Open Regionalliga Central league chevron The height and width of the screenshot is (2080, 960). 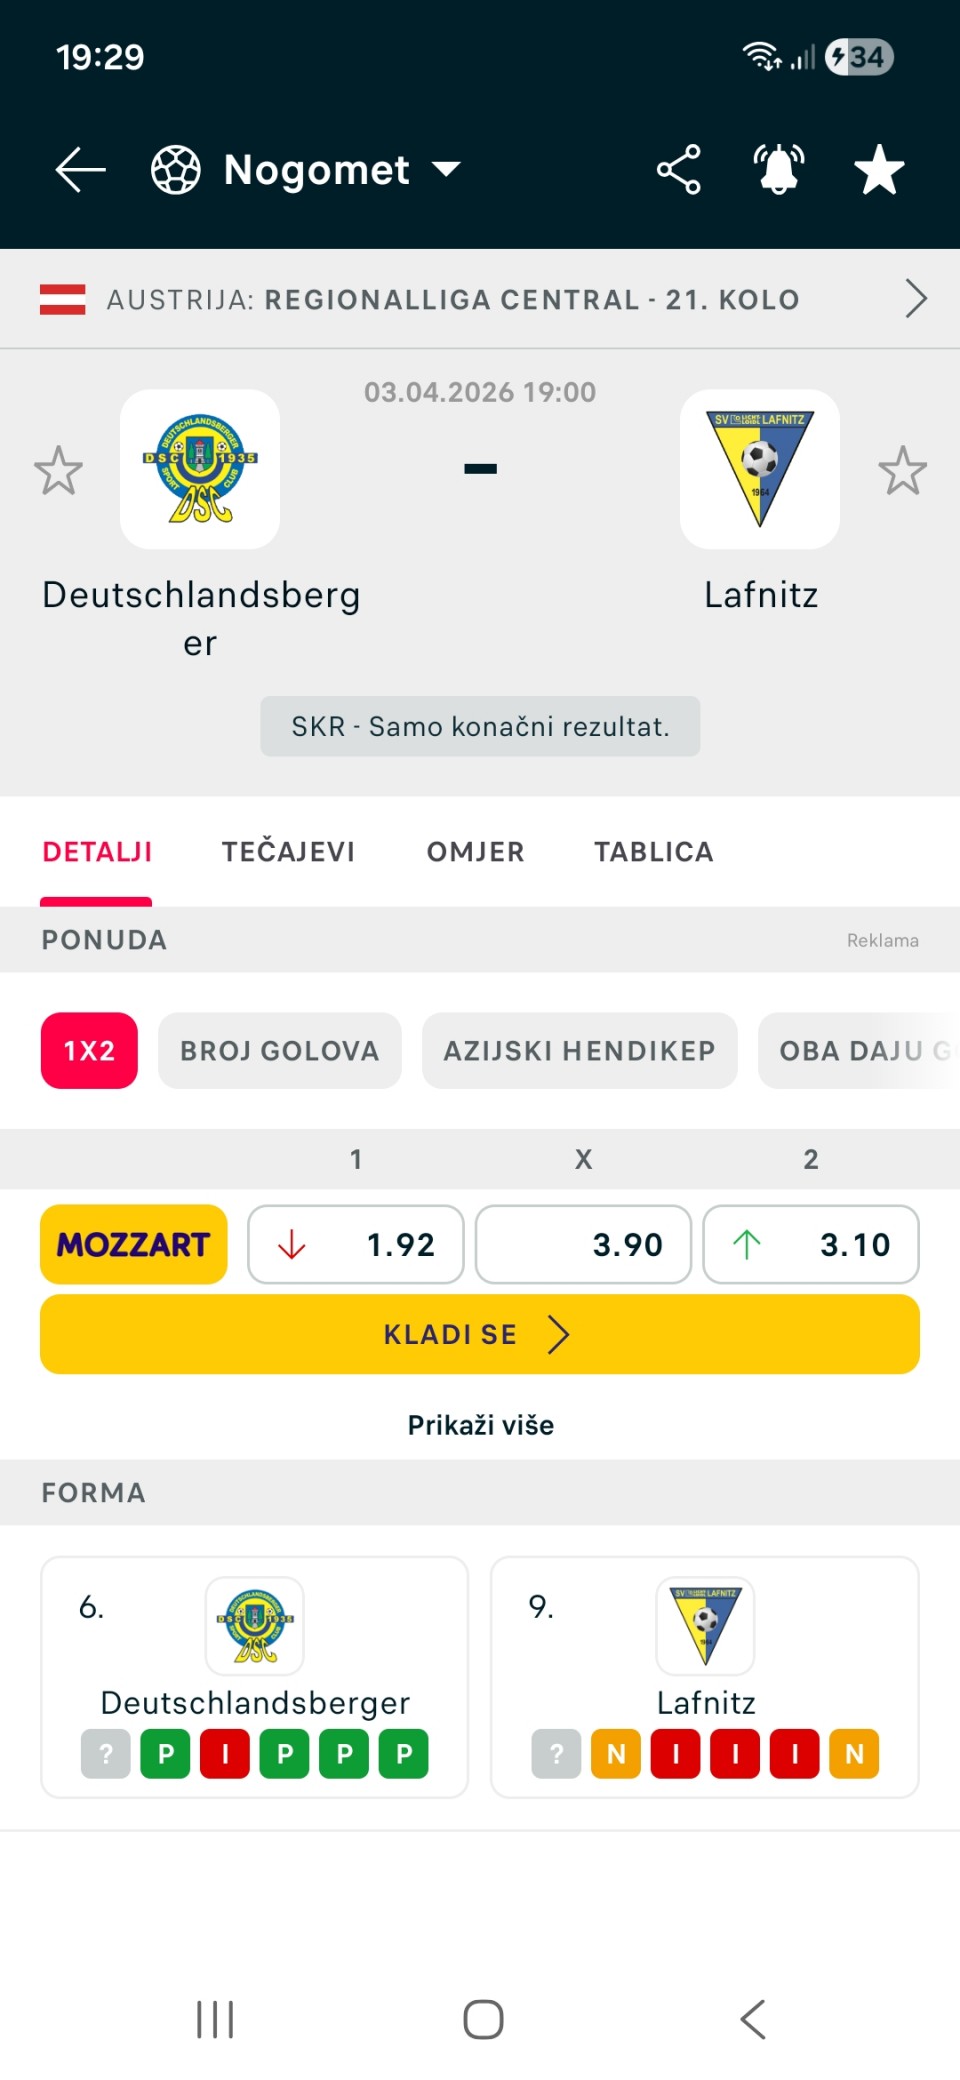pos(915,299)
